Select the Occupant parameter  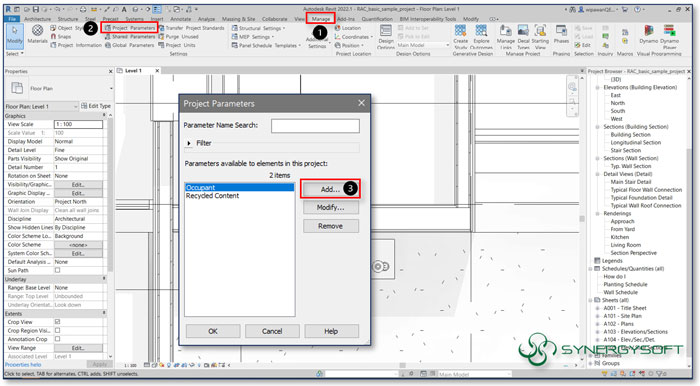click(240, 187)
